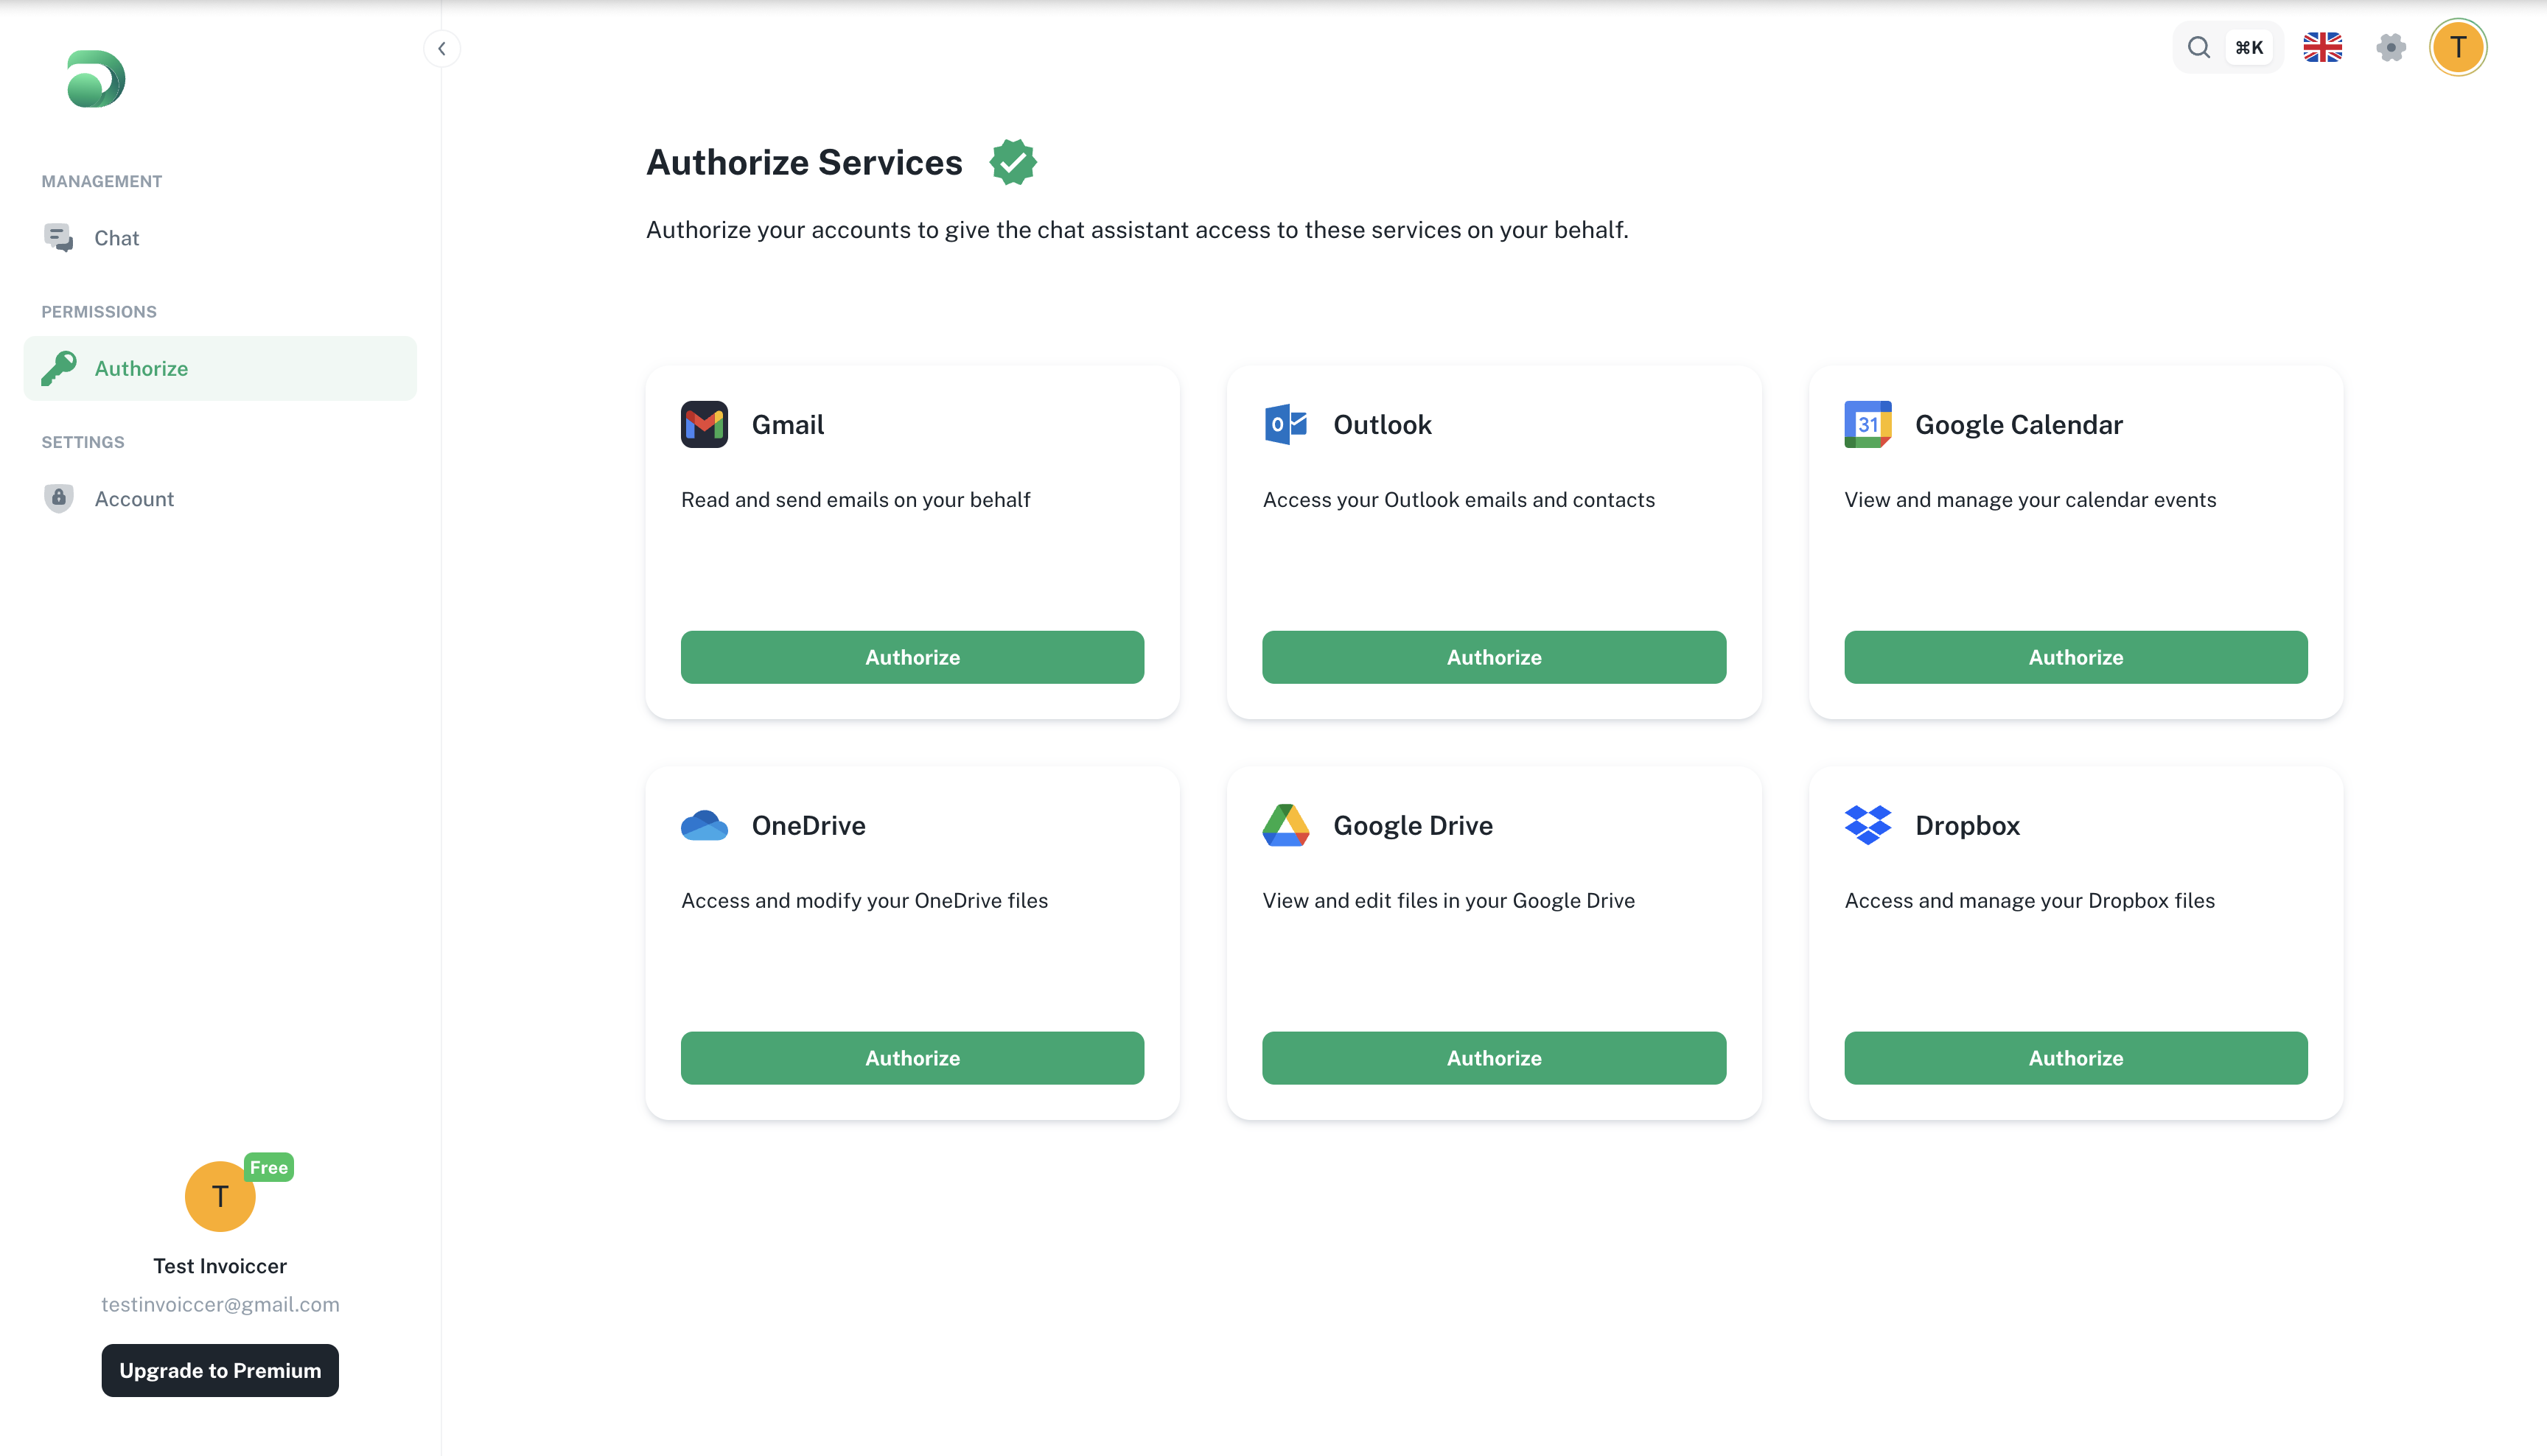2547x1456 pixels.
Task: Open Account settings in sidebar
Action: click(220, 498)
